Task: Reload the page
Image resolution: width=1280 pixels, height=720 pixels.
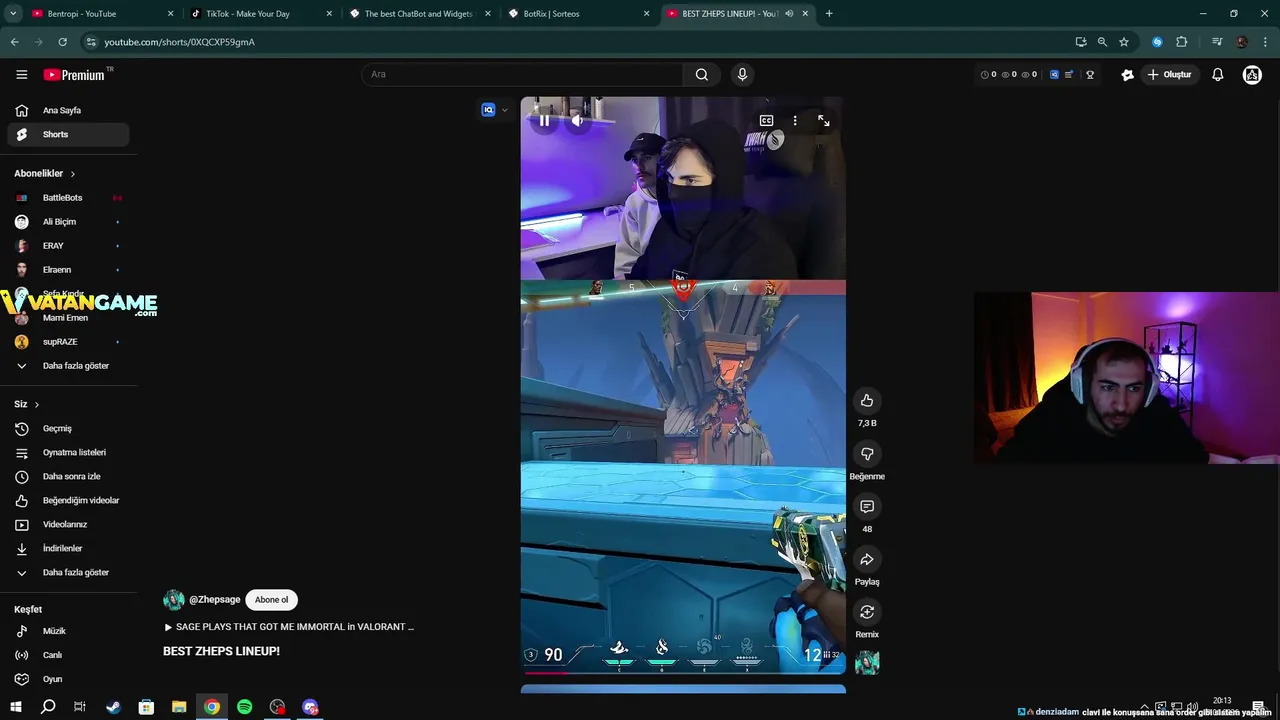Action: [x=62, y=42]
